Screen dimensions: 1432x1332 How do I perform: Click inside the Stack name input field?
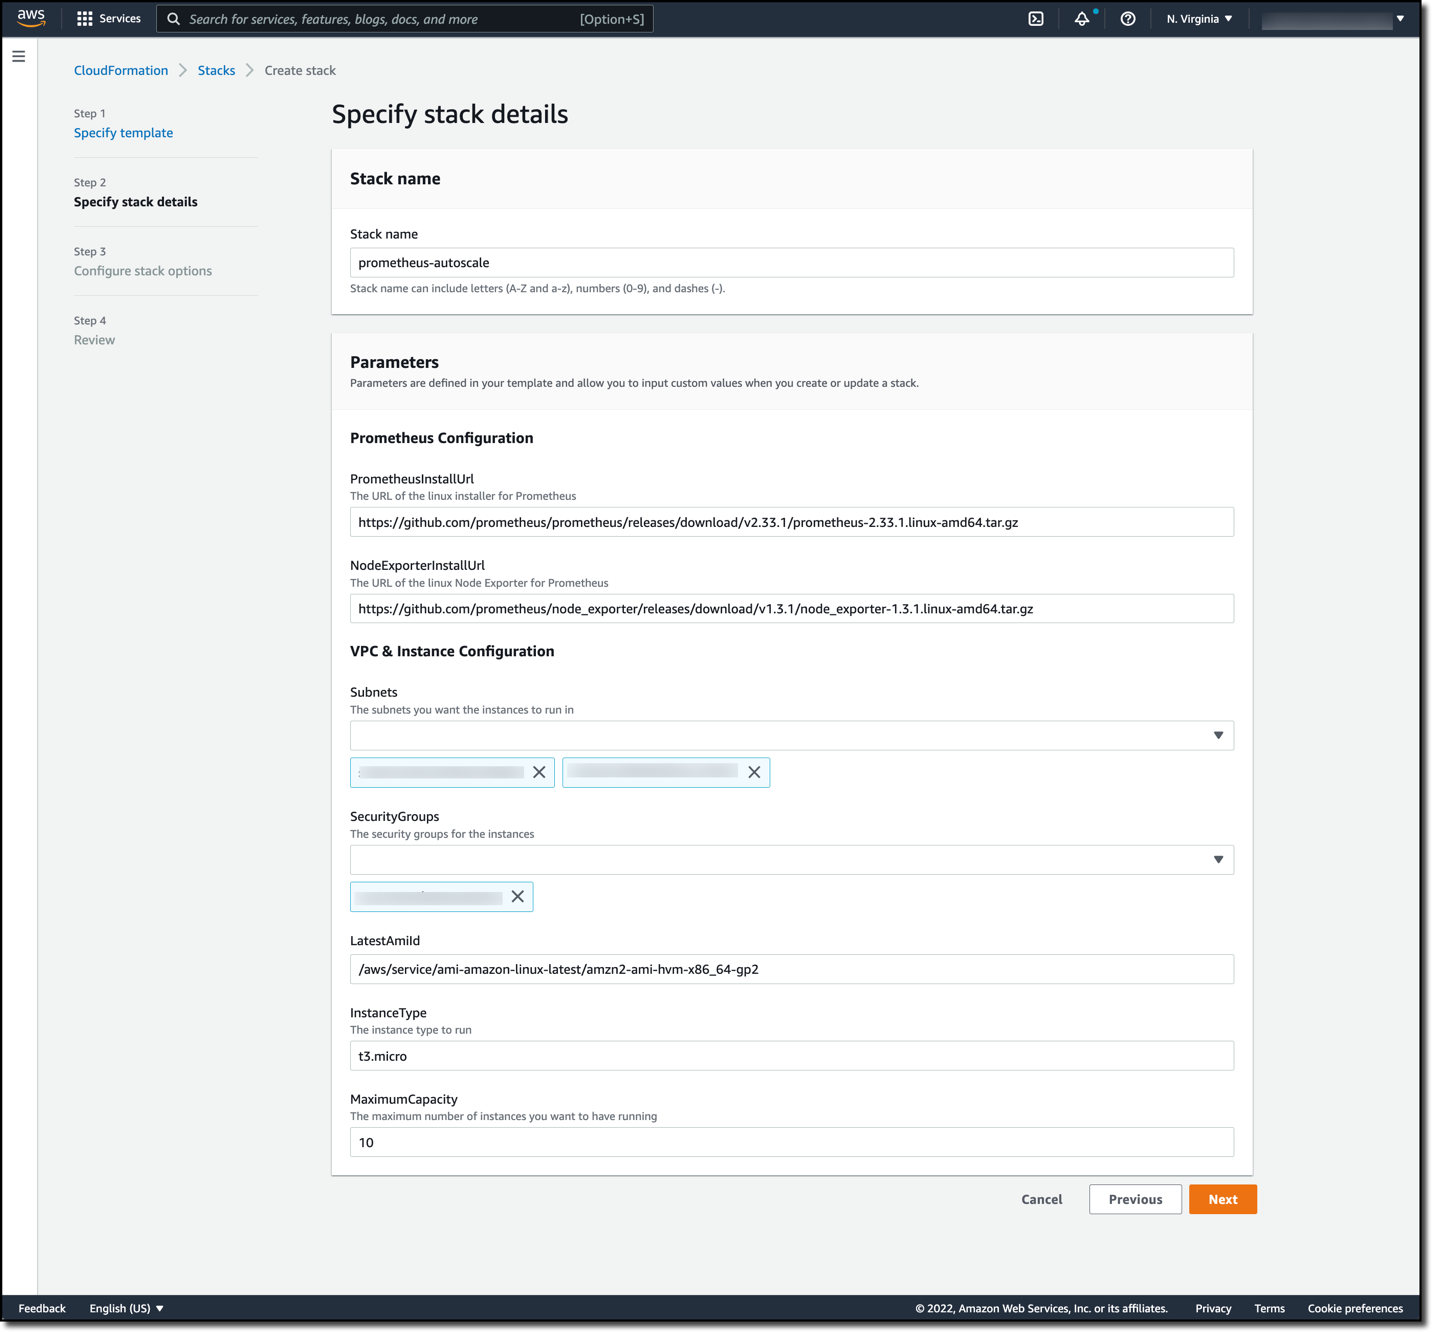[x=791, y=262]
